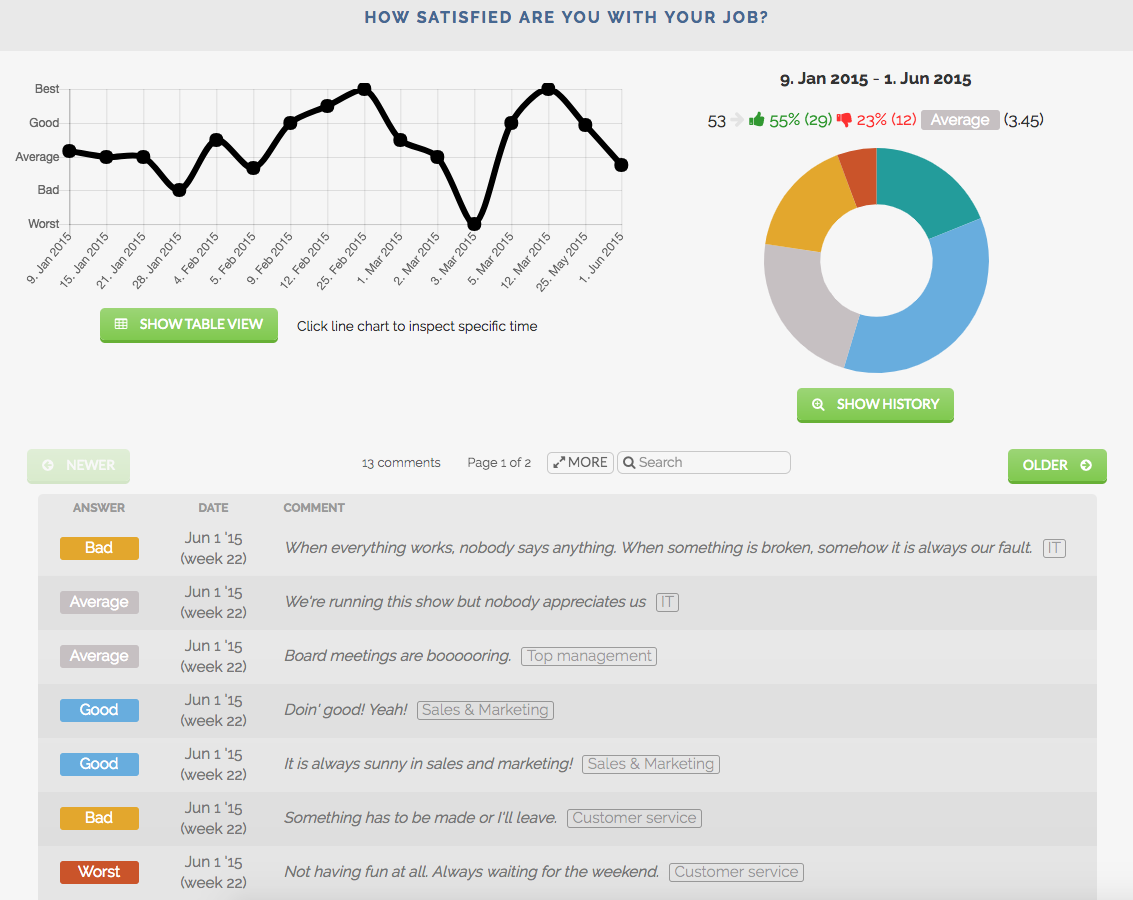The height and width of the screenshot is (900, 1133).
Task: Click the COMMENT column header
Action: (x=314, y=508)
